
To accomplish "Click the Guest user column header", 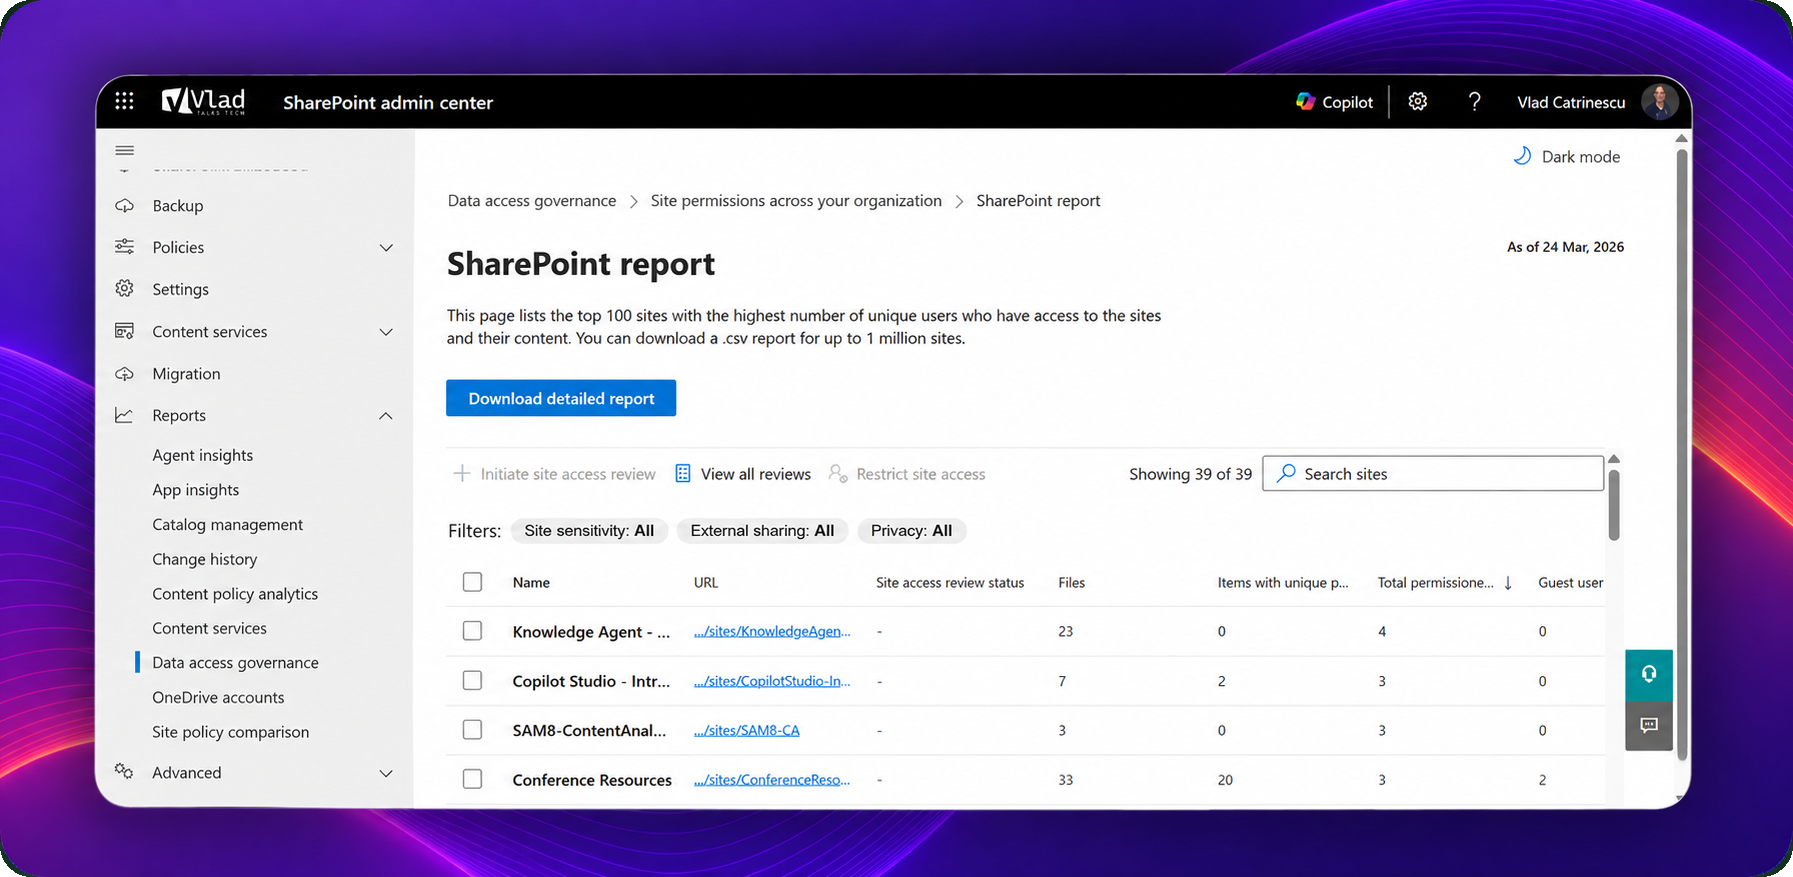I will (1570, 583).
